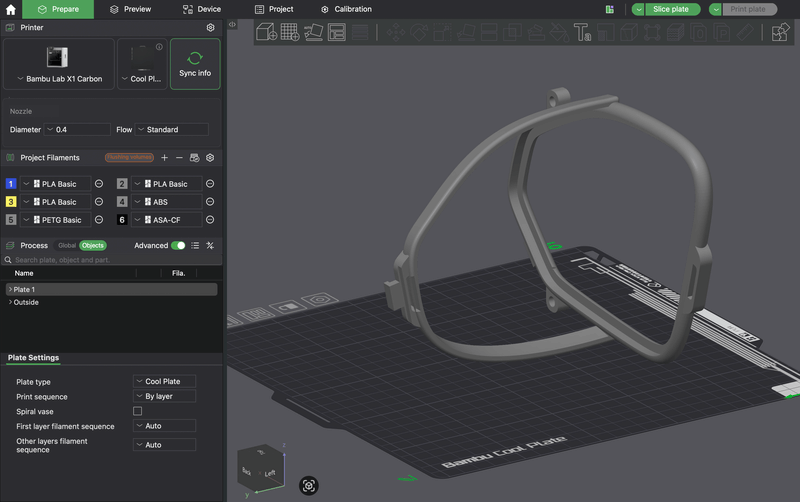Viewport: 800px width, 502px height.
Task: Switch to the Preview tab
Action: [130, 9]
